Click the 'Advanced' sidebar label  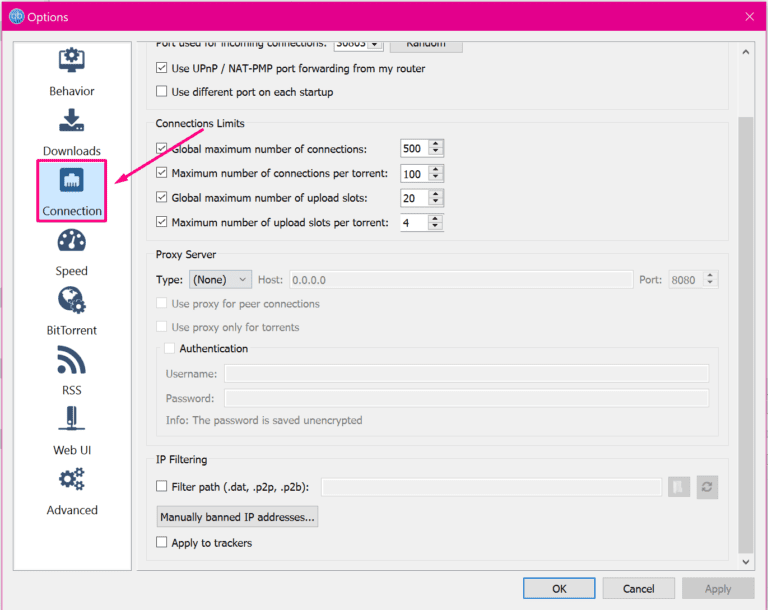[72, 510]
